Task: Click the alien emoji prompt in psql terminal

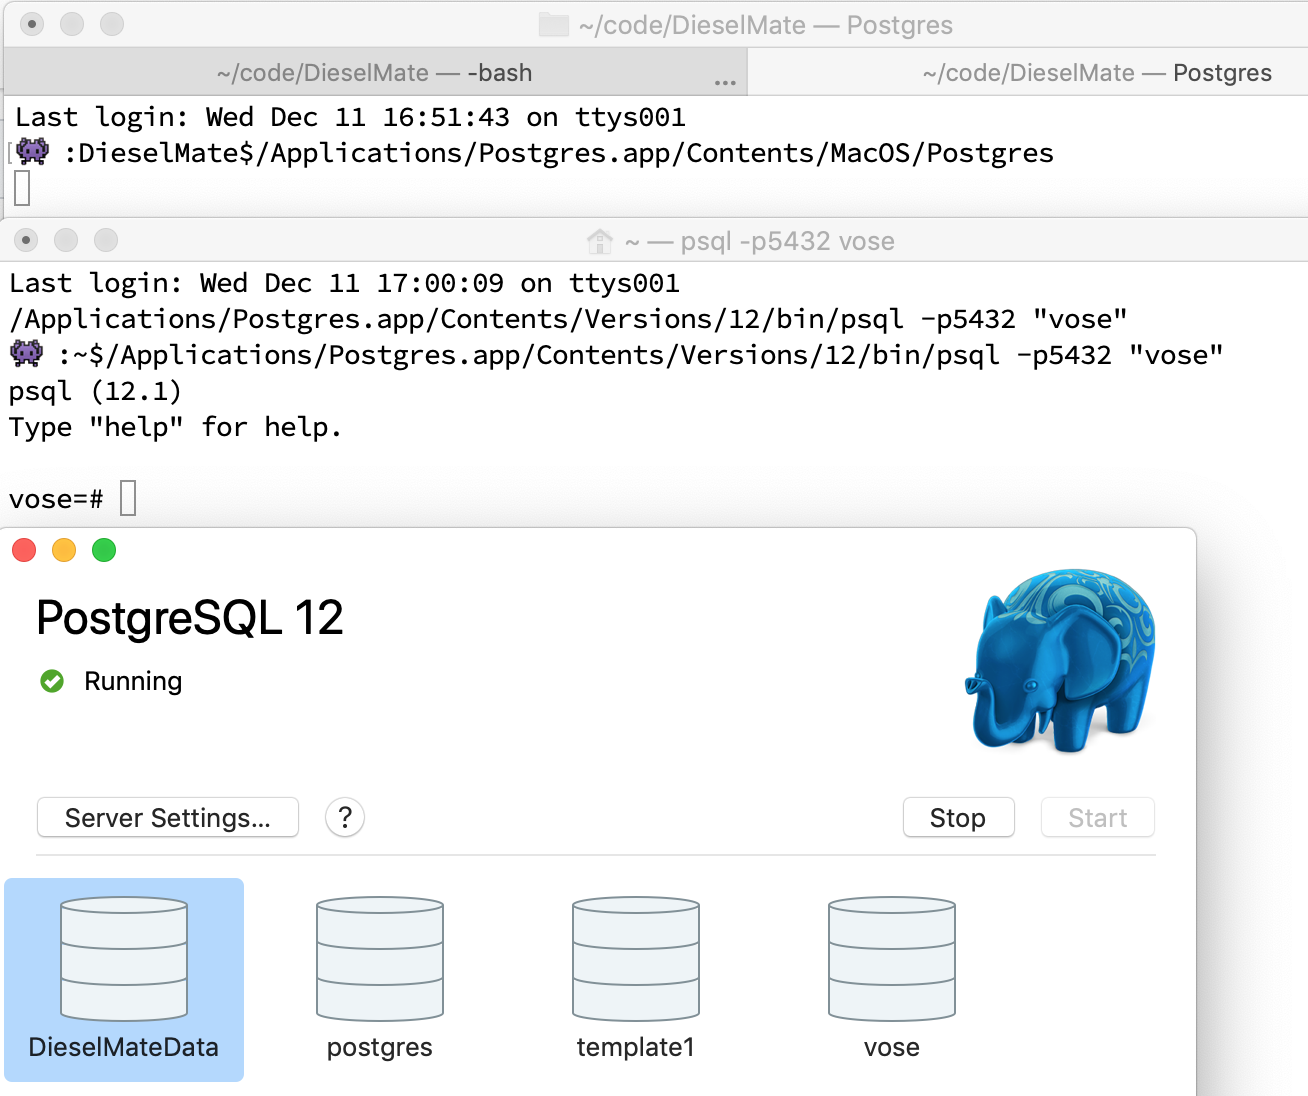Action: coord(26,354)
